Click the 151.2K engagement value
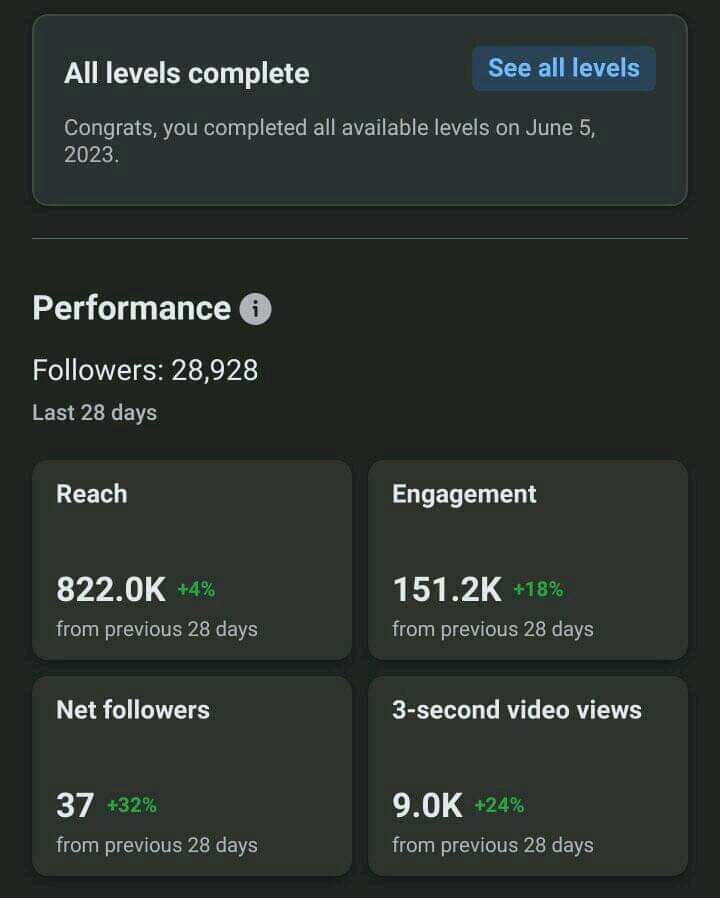 click(447, 590)
